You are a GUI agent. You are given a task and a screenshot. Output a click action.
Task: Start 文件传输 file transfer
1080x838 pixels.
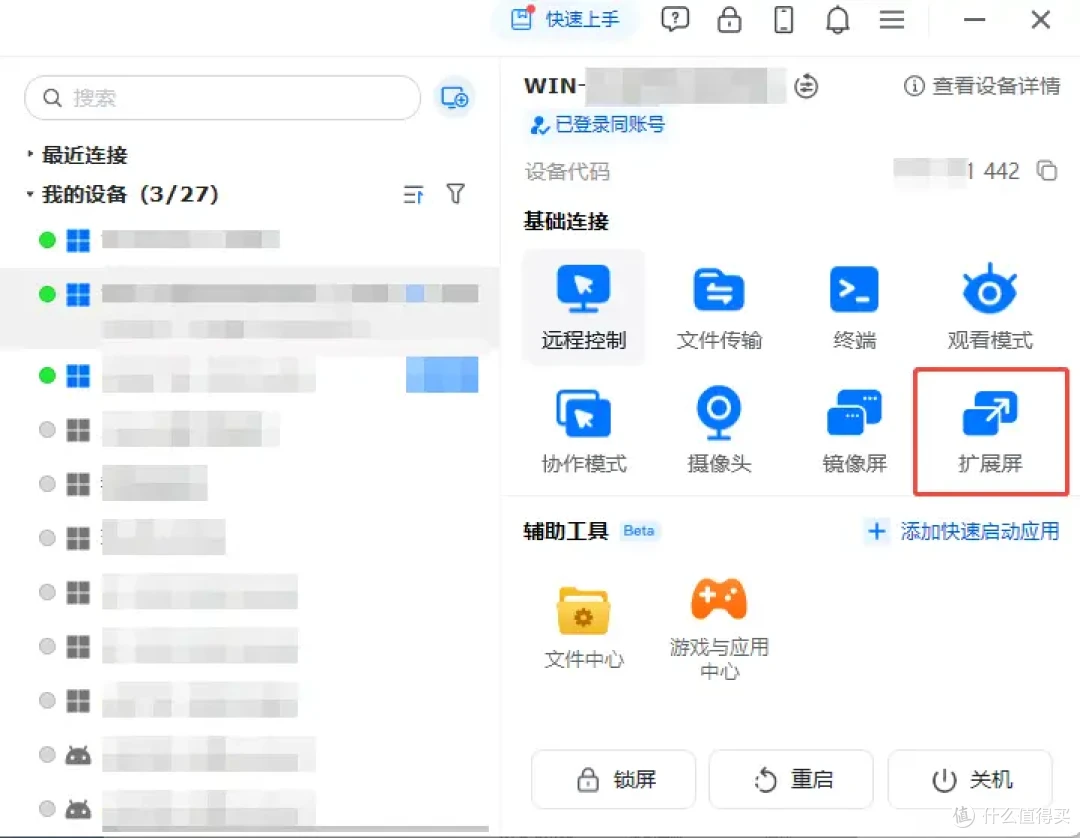coord(718,307)
